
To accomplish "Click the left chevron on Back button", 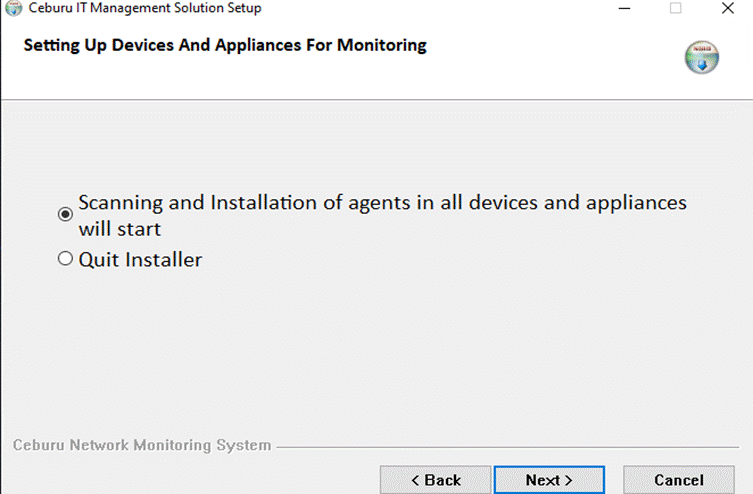I will tap(415, 480).
